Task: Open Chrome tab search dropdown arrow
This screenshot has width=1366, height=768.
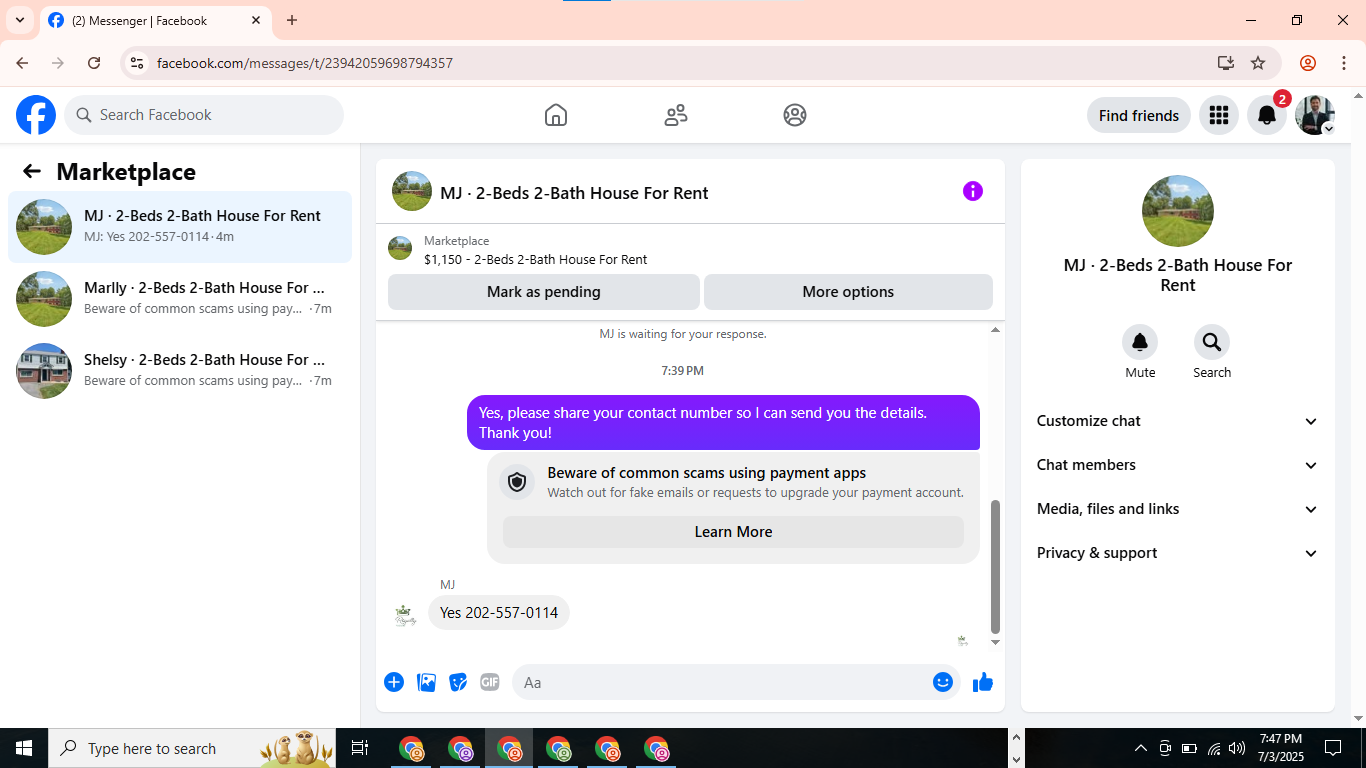Action: tap(19, 20)
